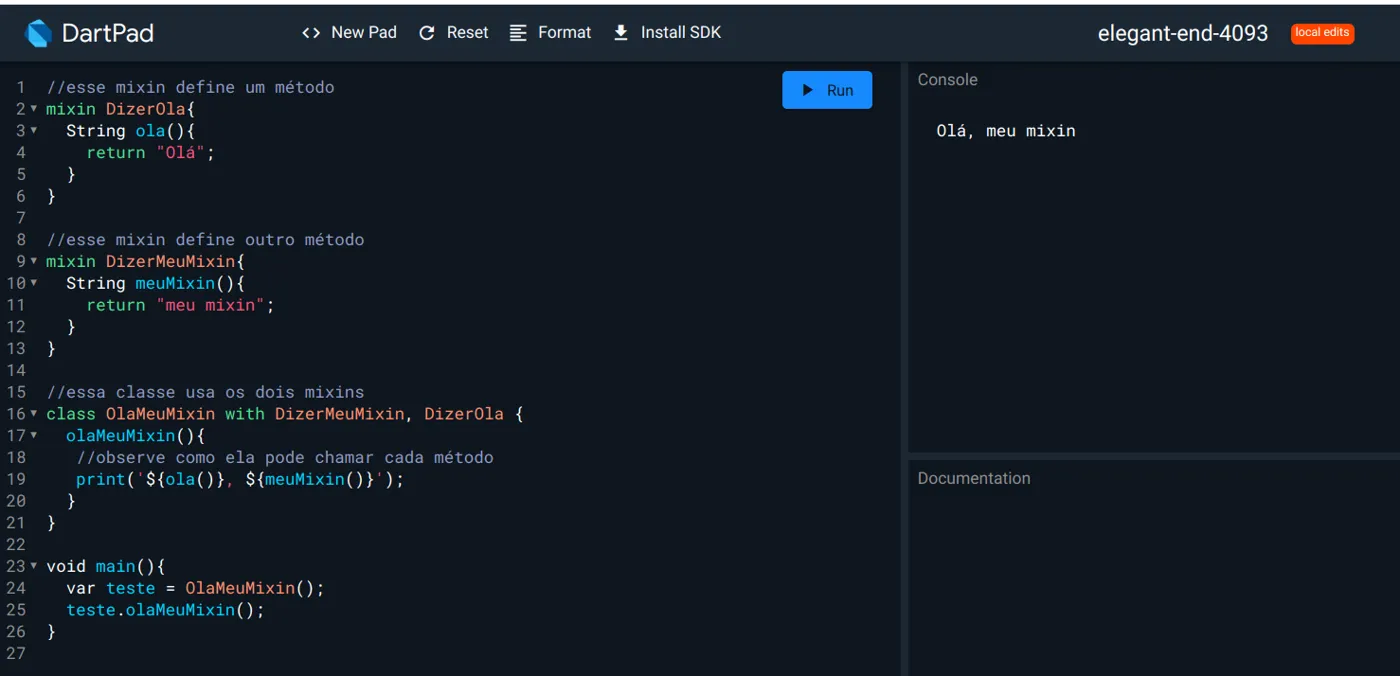
Task: Click 'DizerMeuMixin' in the with clause on line 16
Action: 339,414
